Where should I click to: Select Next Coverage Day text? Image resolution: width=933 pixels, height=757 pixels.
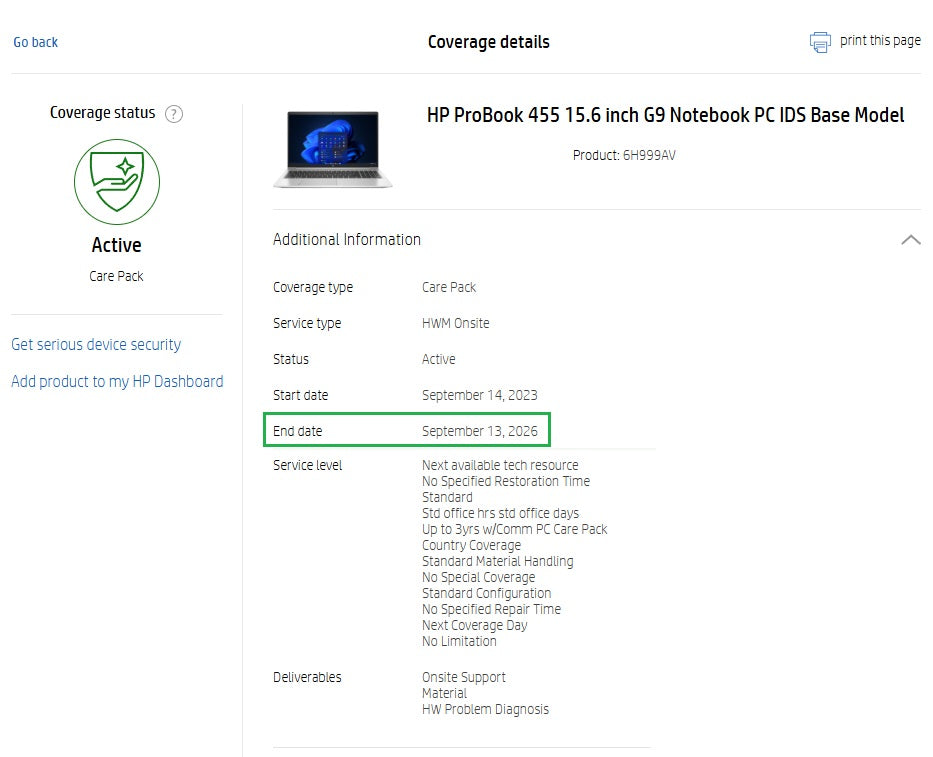pos(475,625)
